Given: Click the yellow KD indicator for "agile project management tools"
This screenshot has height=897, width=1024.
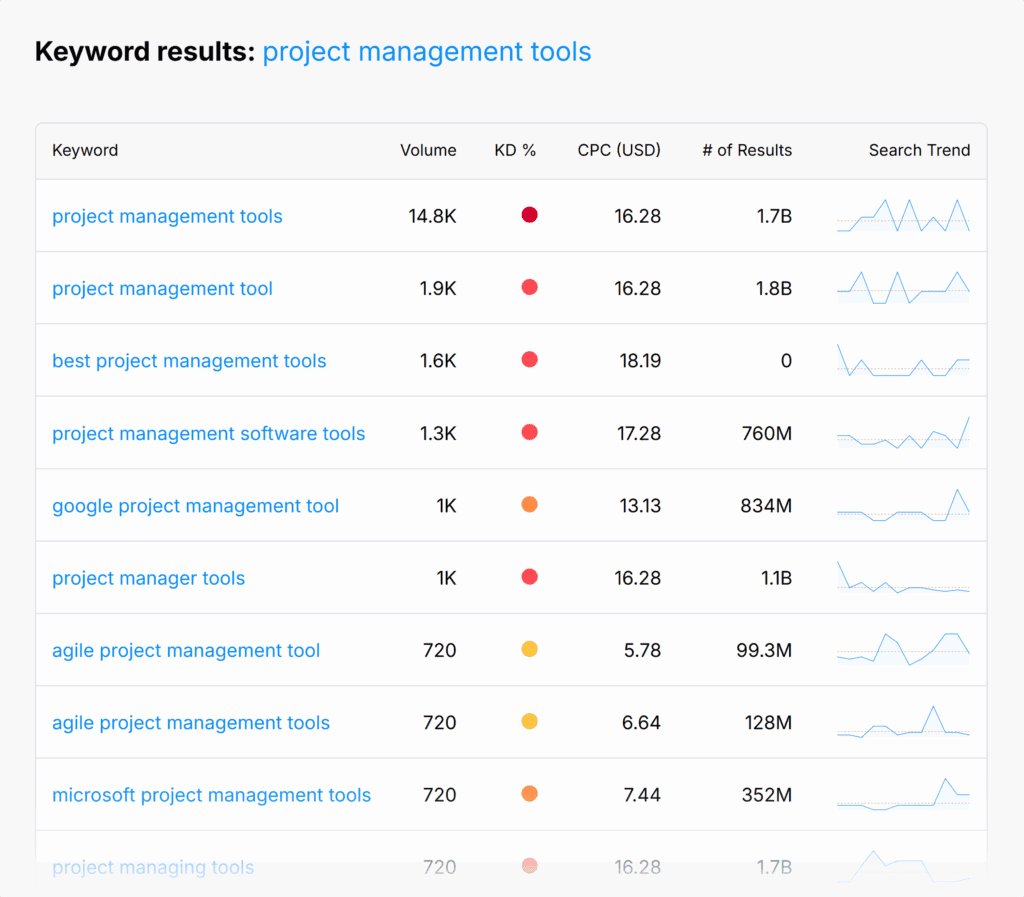Looking at the screenshot, I should 529,721.
